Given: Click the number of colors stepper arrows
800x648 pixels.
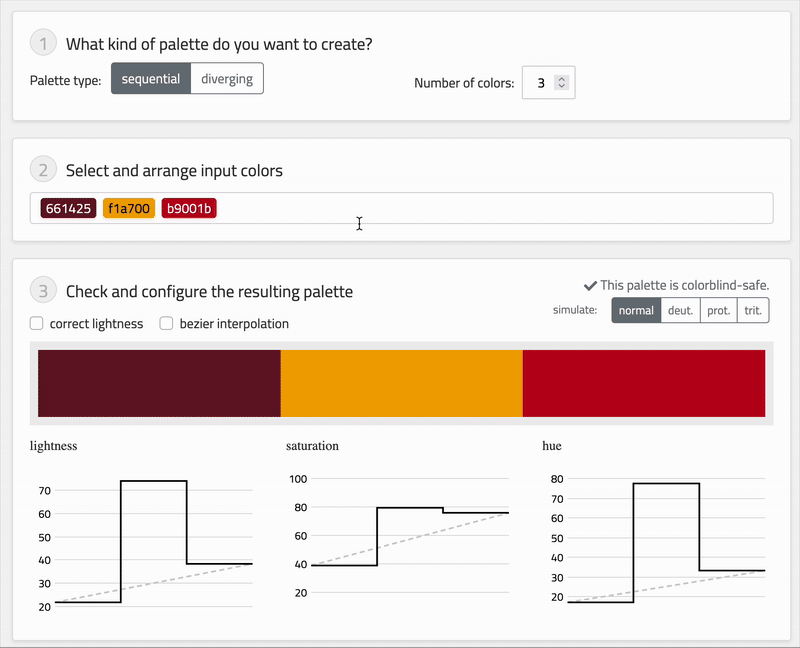Looking at the screenshot, I should (562, 83).
